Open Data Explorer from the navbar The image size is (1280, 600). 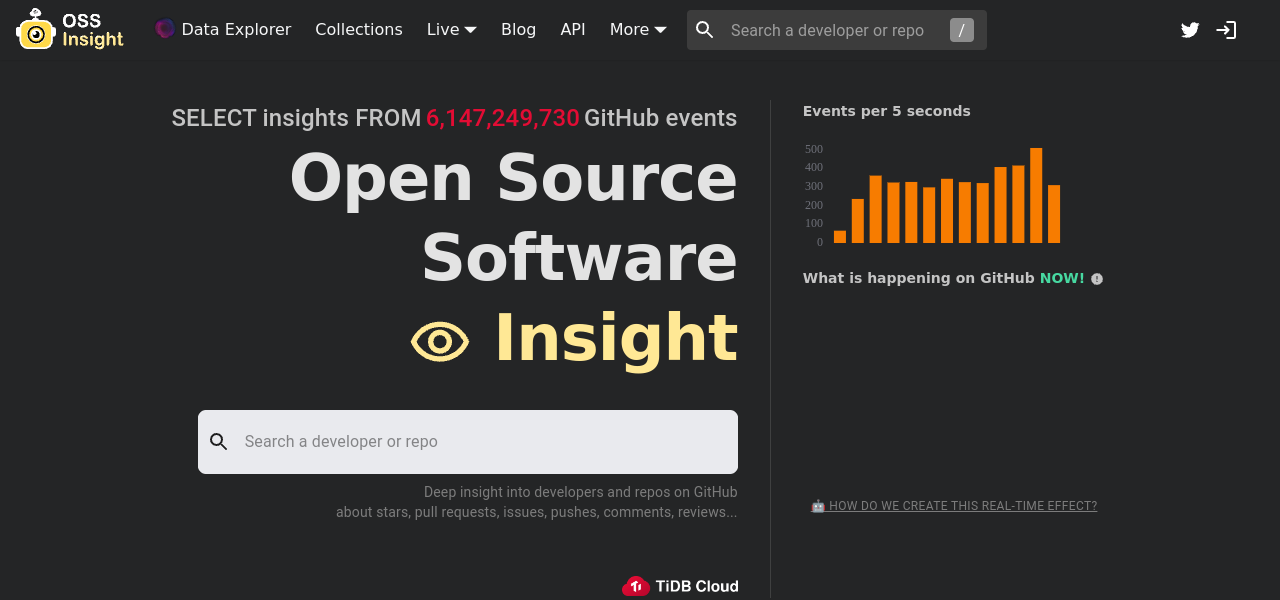[x=236, y=30]
